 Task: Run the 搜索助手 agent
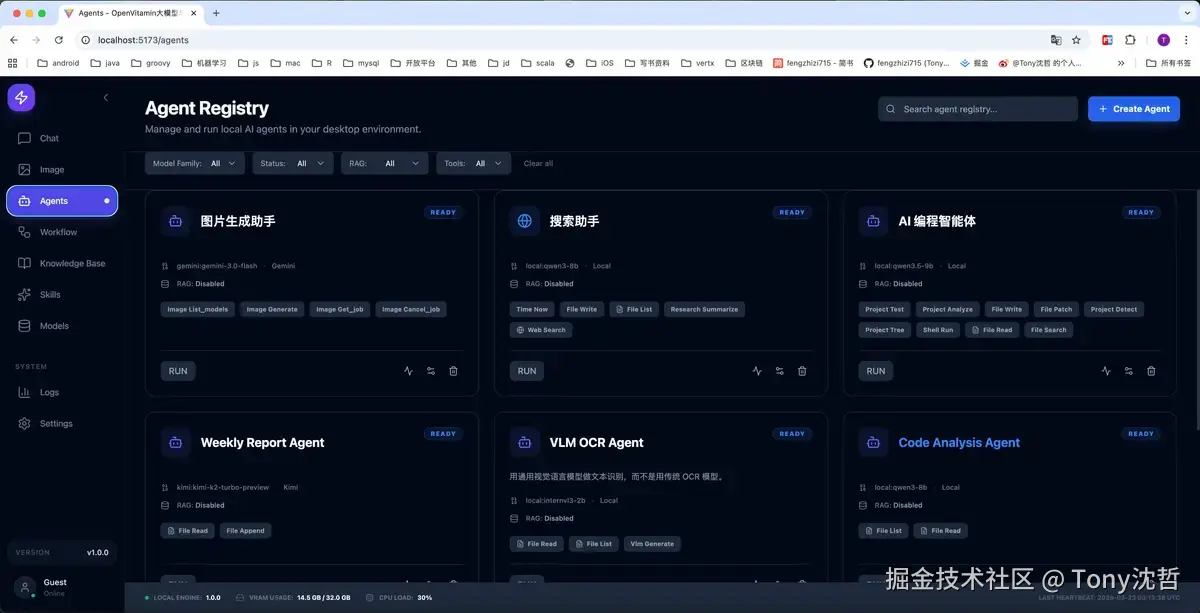[x=527, y=371]
